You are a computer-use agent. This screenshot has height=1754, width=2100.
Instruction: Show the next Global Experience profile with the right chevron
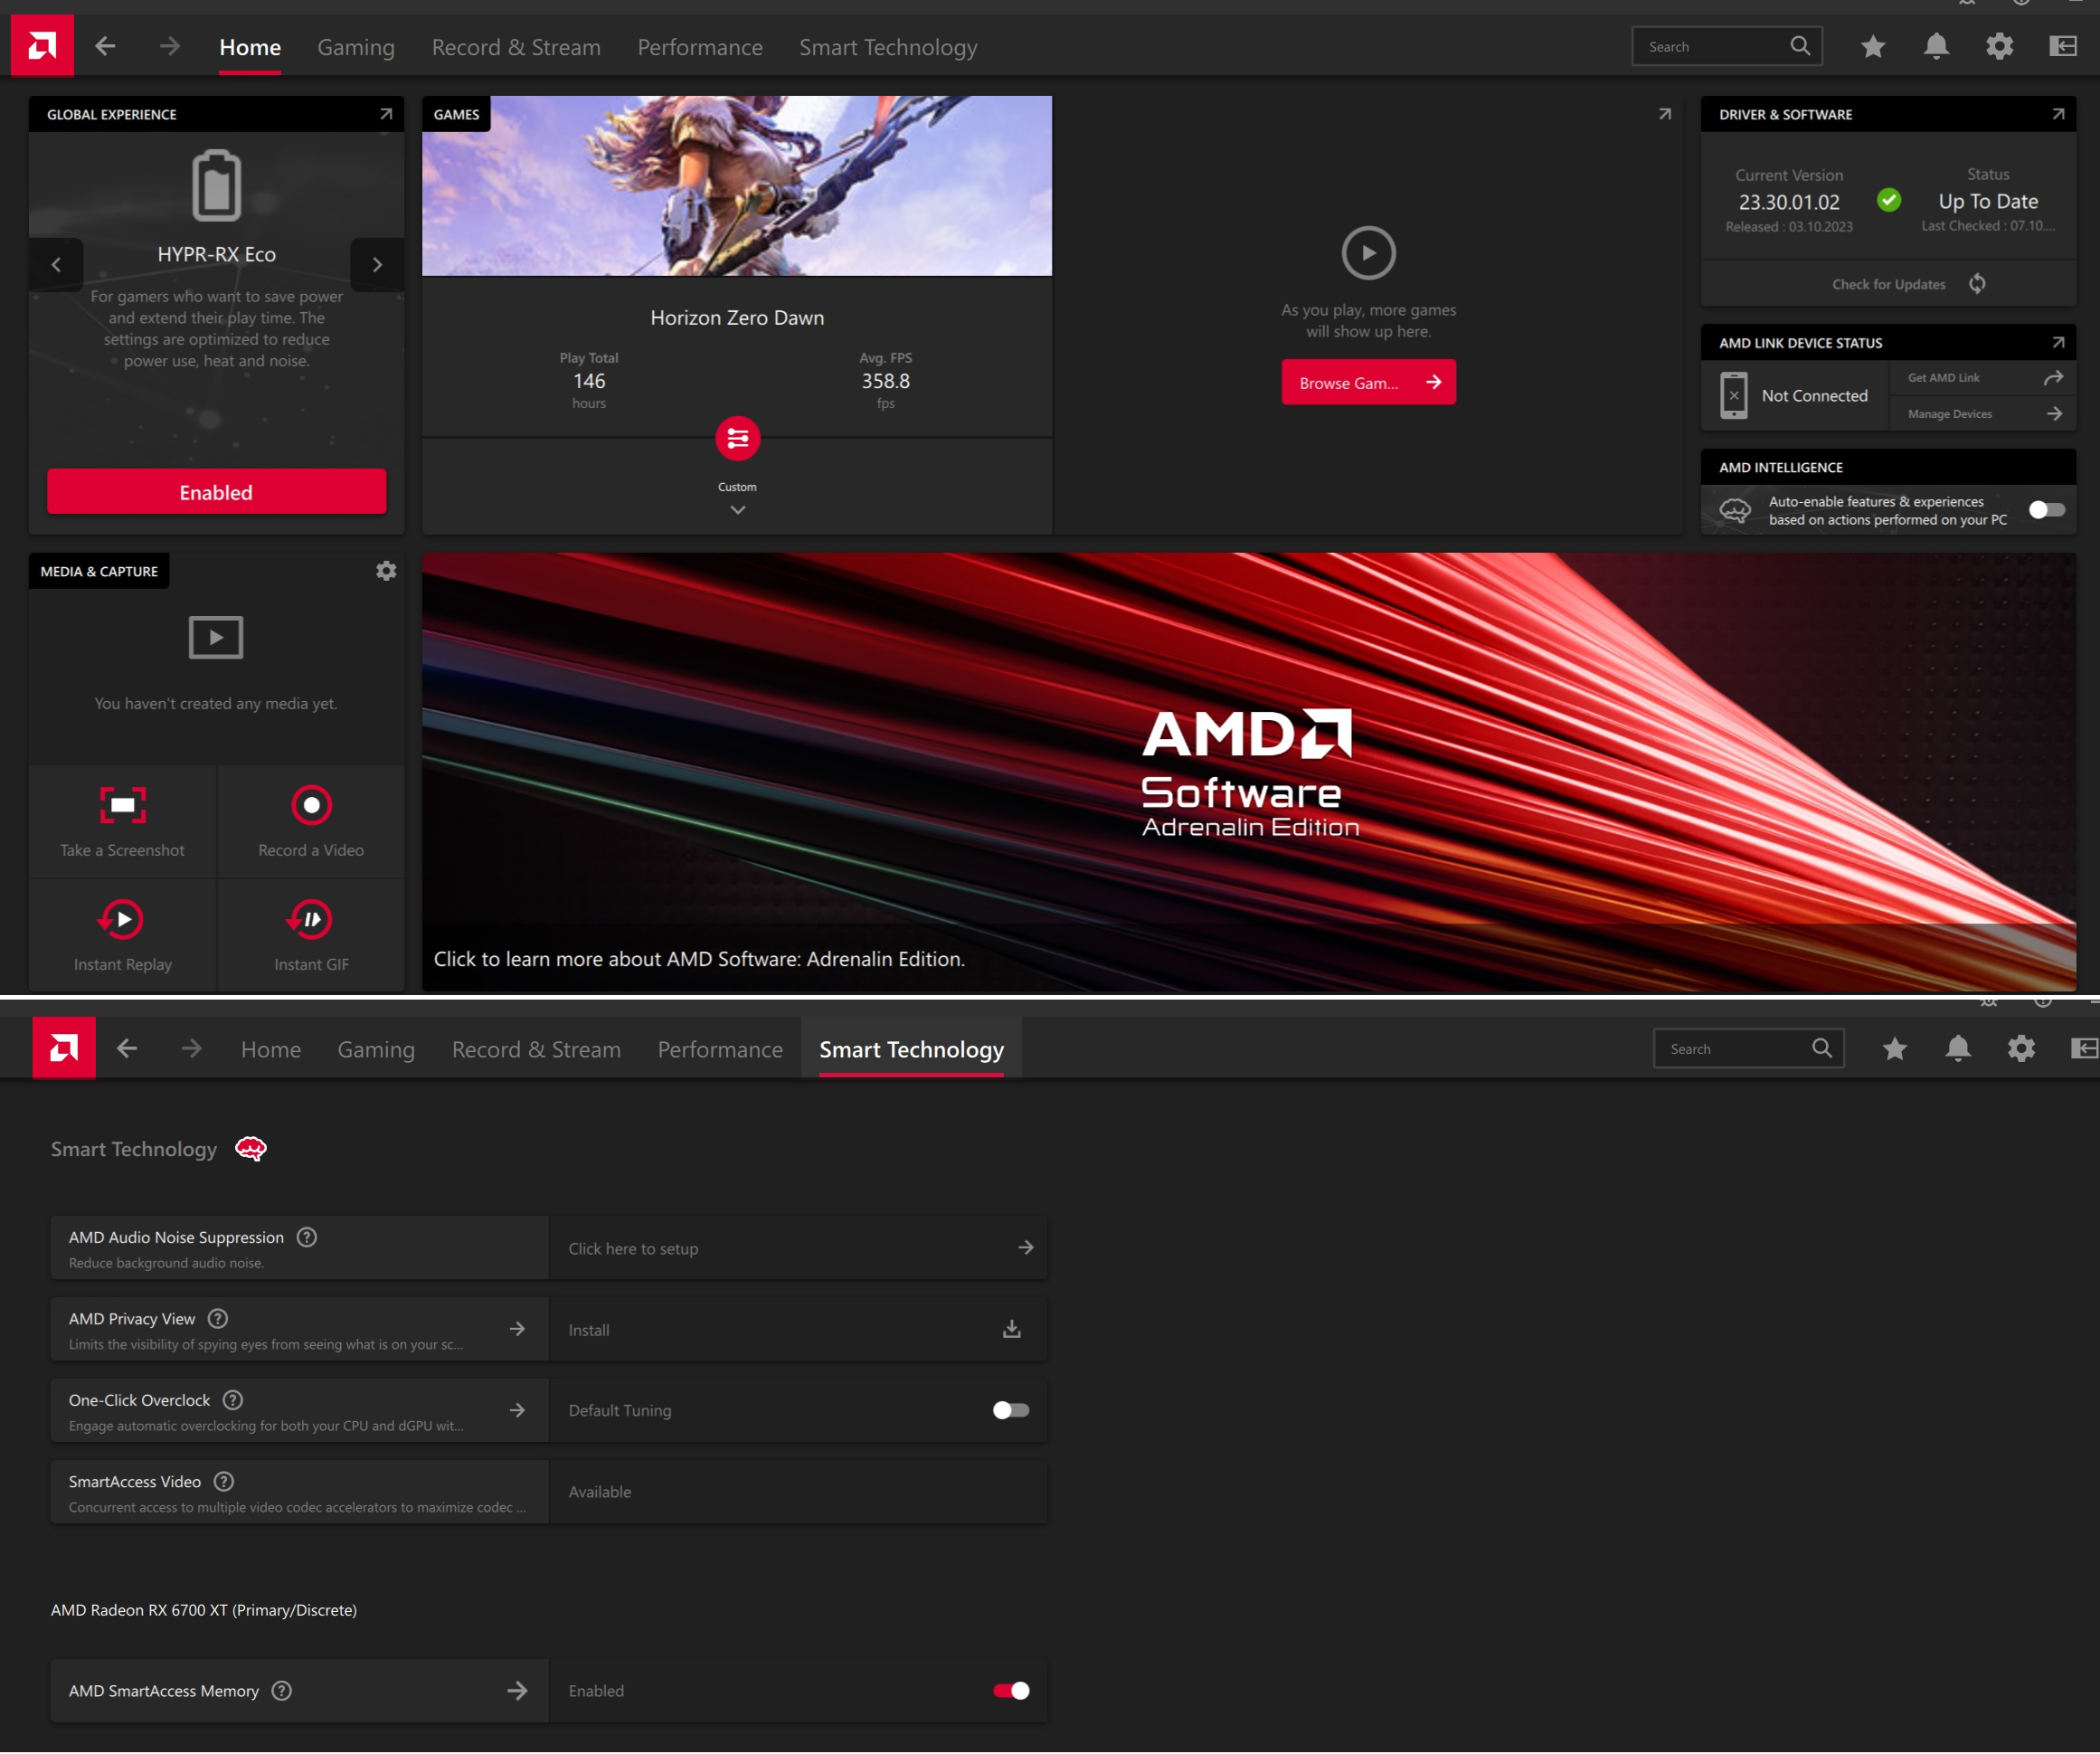click(377, 265)
